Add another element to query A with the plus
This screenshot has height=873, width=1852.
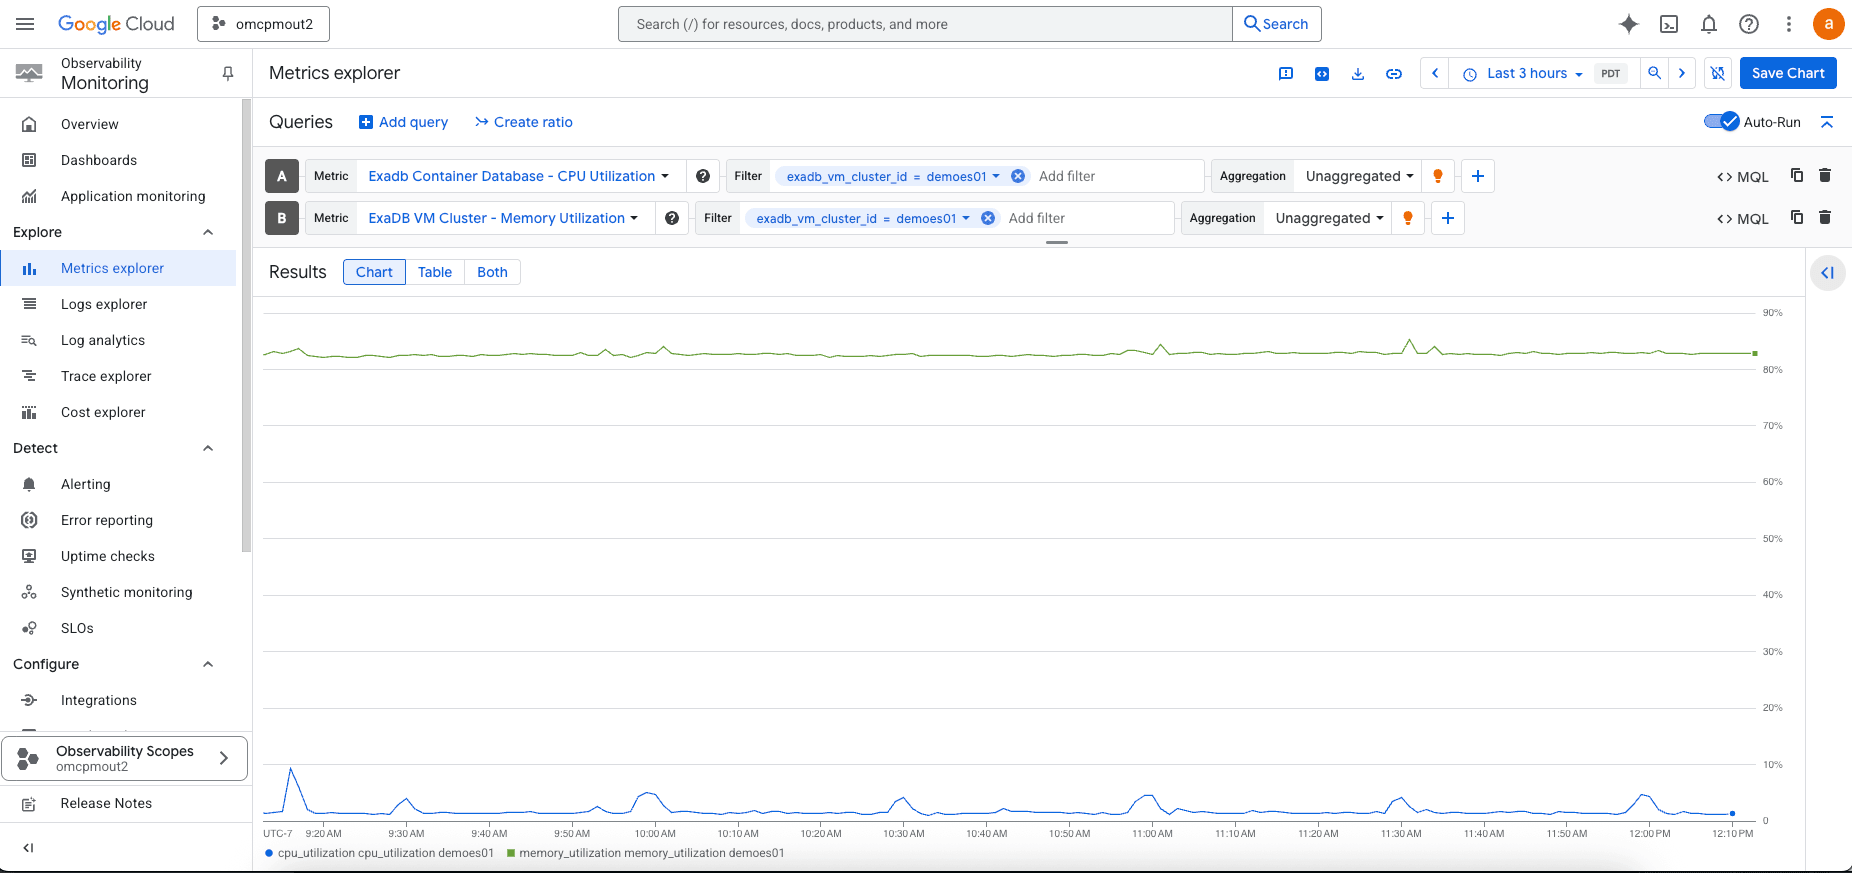point(1478,176)
